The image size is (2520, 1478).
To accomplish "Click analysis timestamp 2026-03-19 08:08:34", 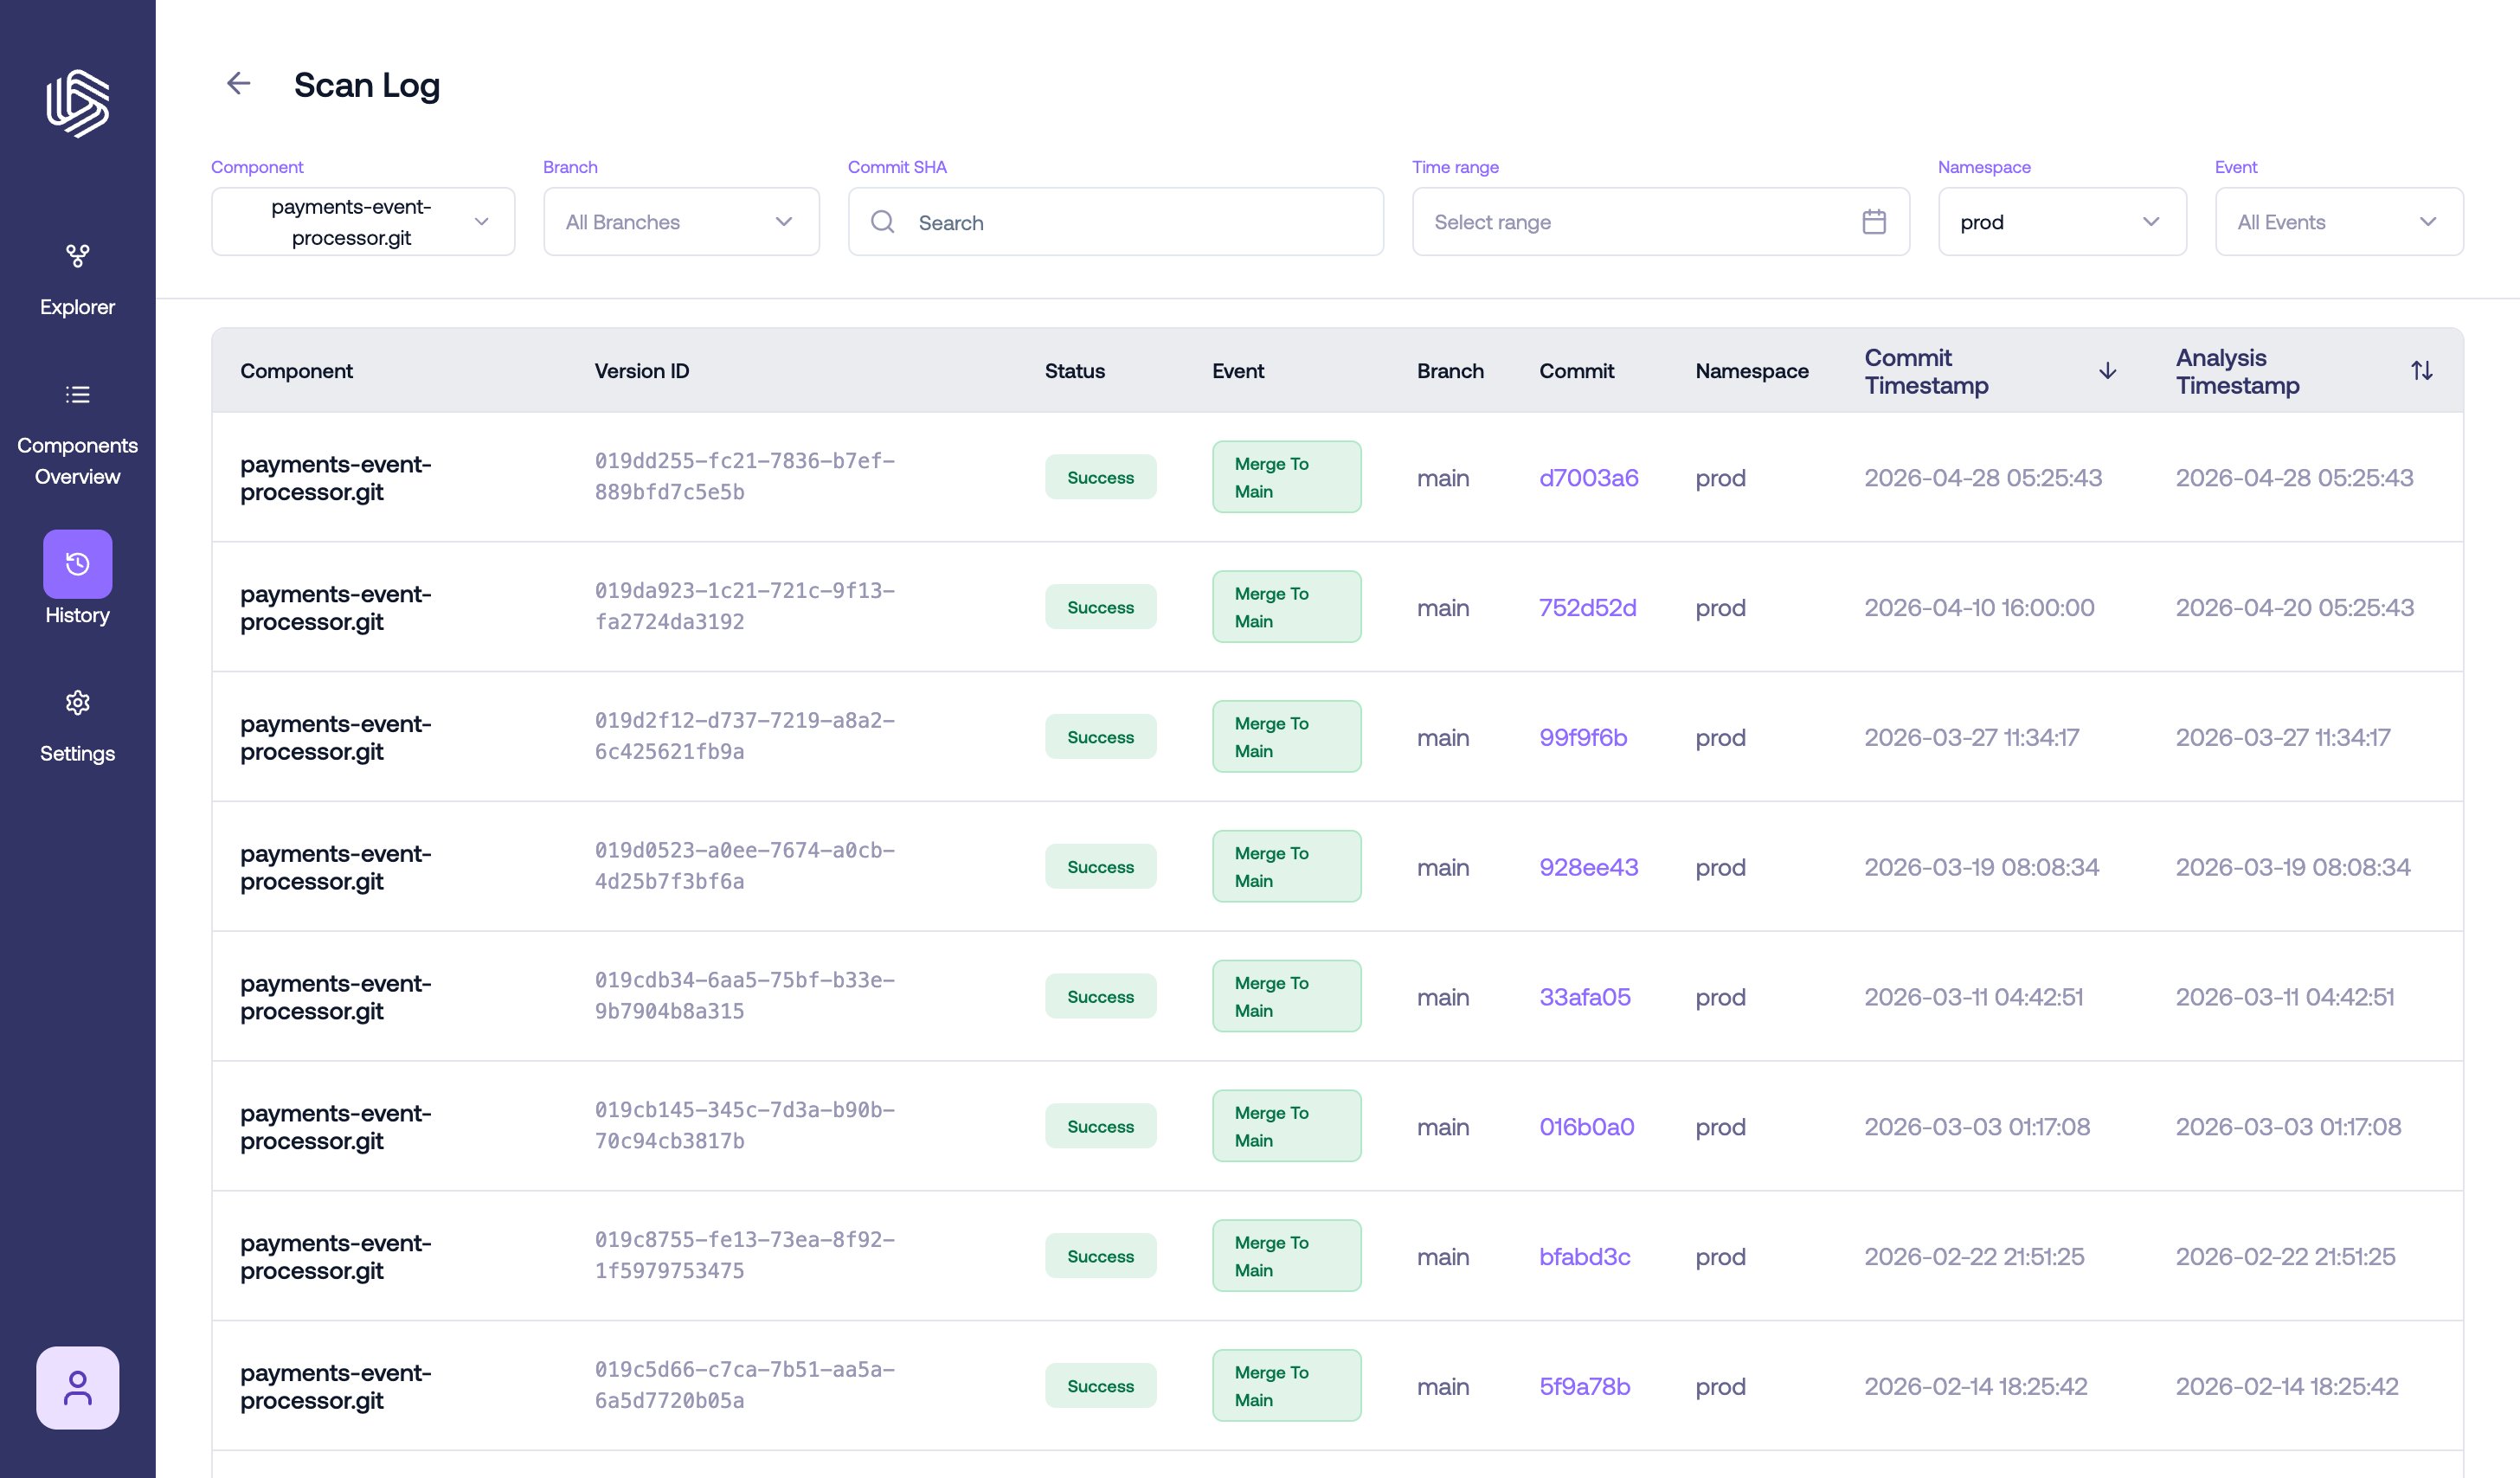I will [x=2292, y=868].
